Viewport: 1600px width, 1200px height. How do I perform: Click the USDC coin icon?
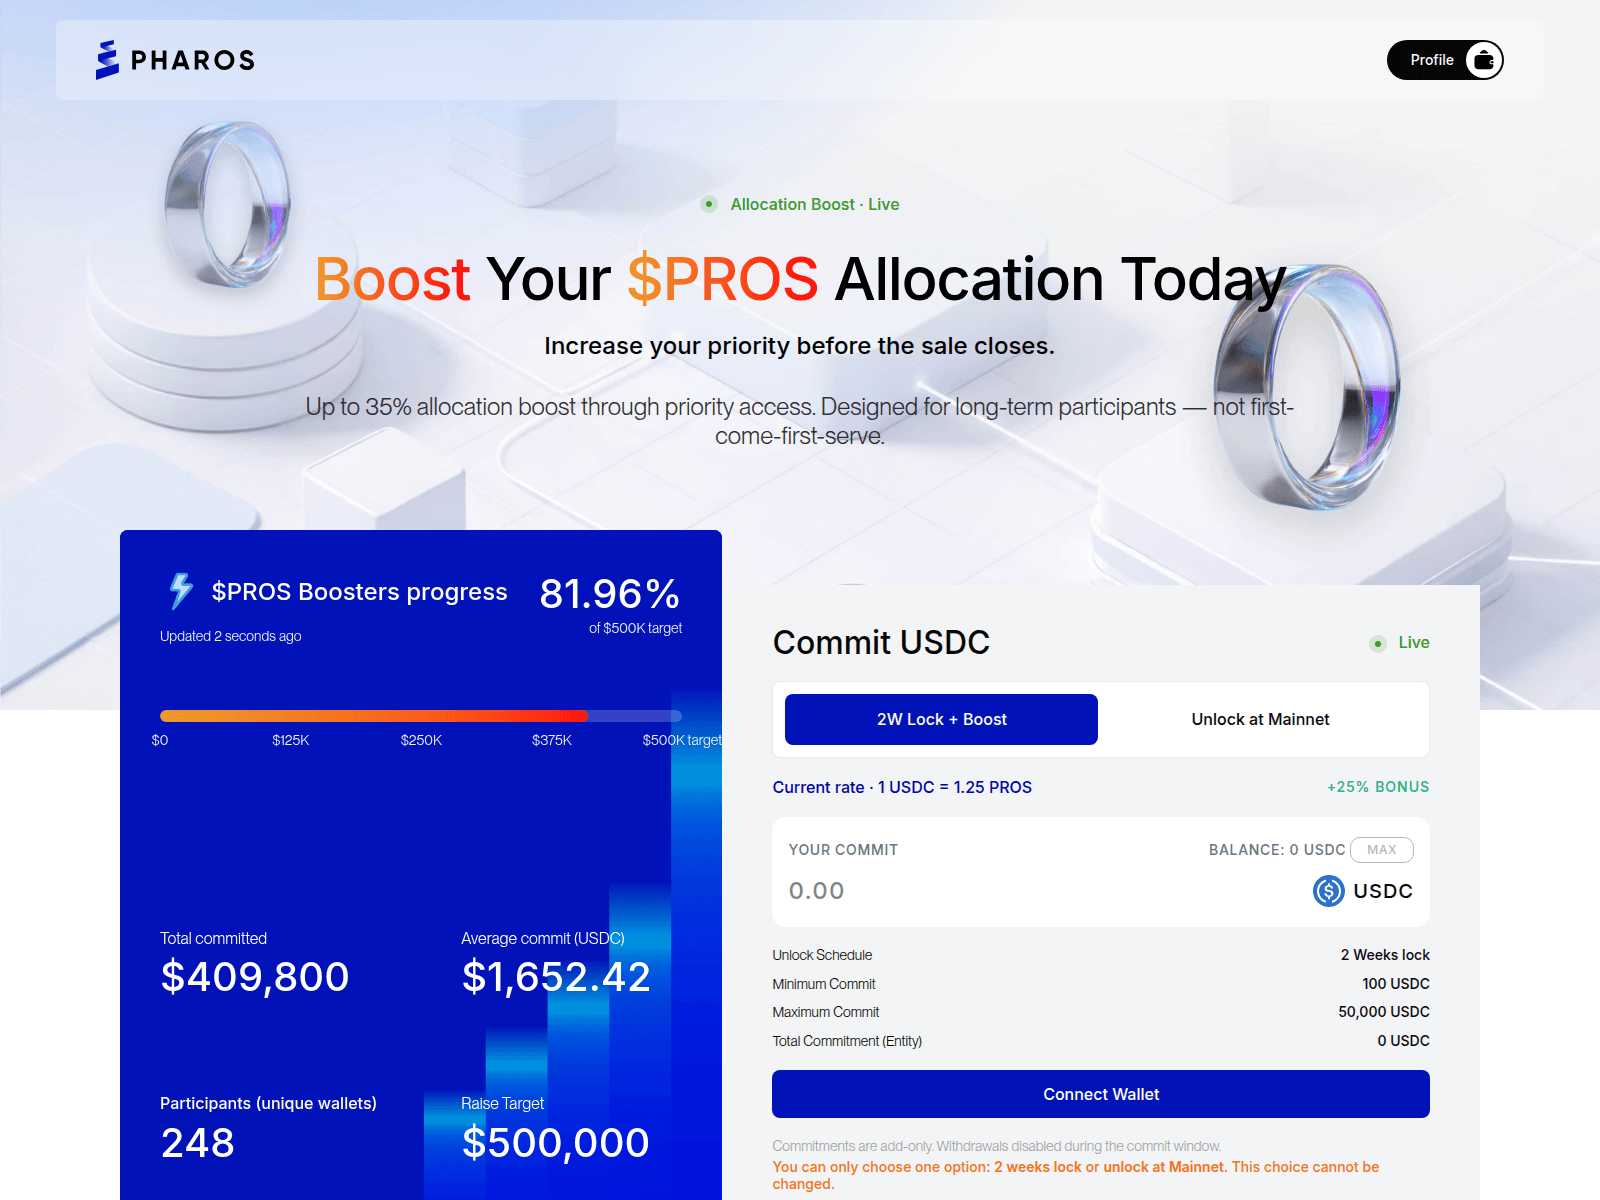1328,891
